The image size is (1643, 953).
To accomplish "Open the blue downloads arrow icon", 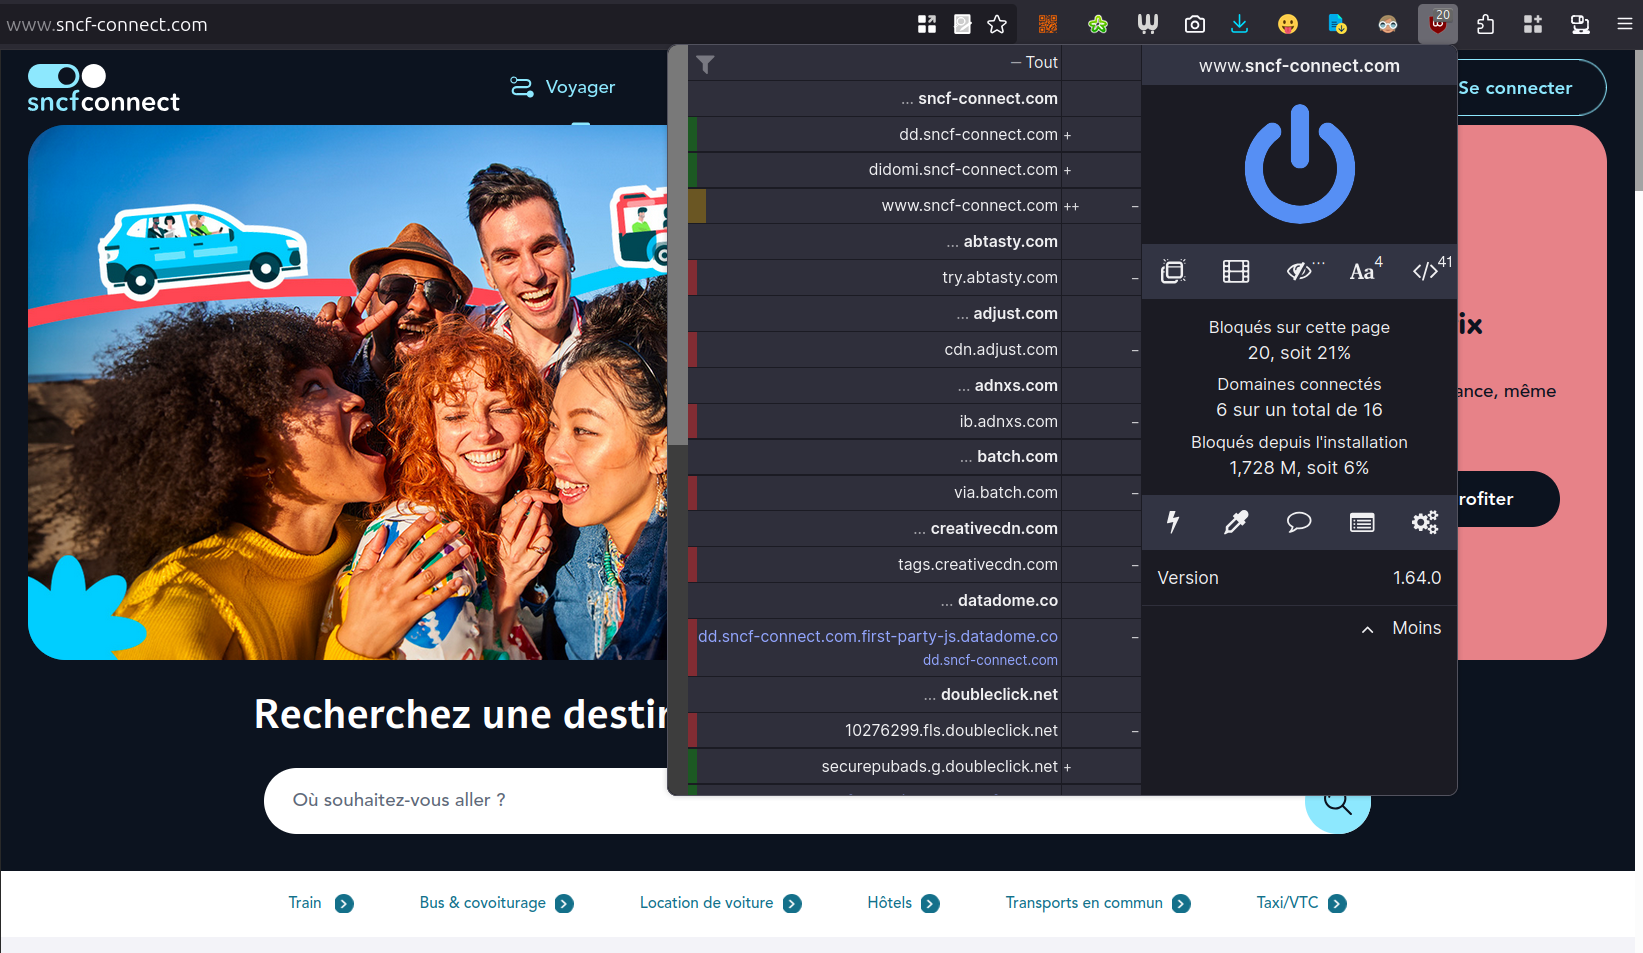I will click(x=1239, y=24).
